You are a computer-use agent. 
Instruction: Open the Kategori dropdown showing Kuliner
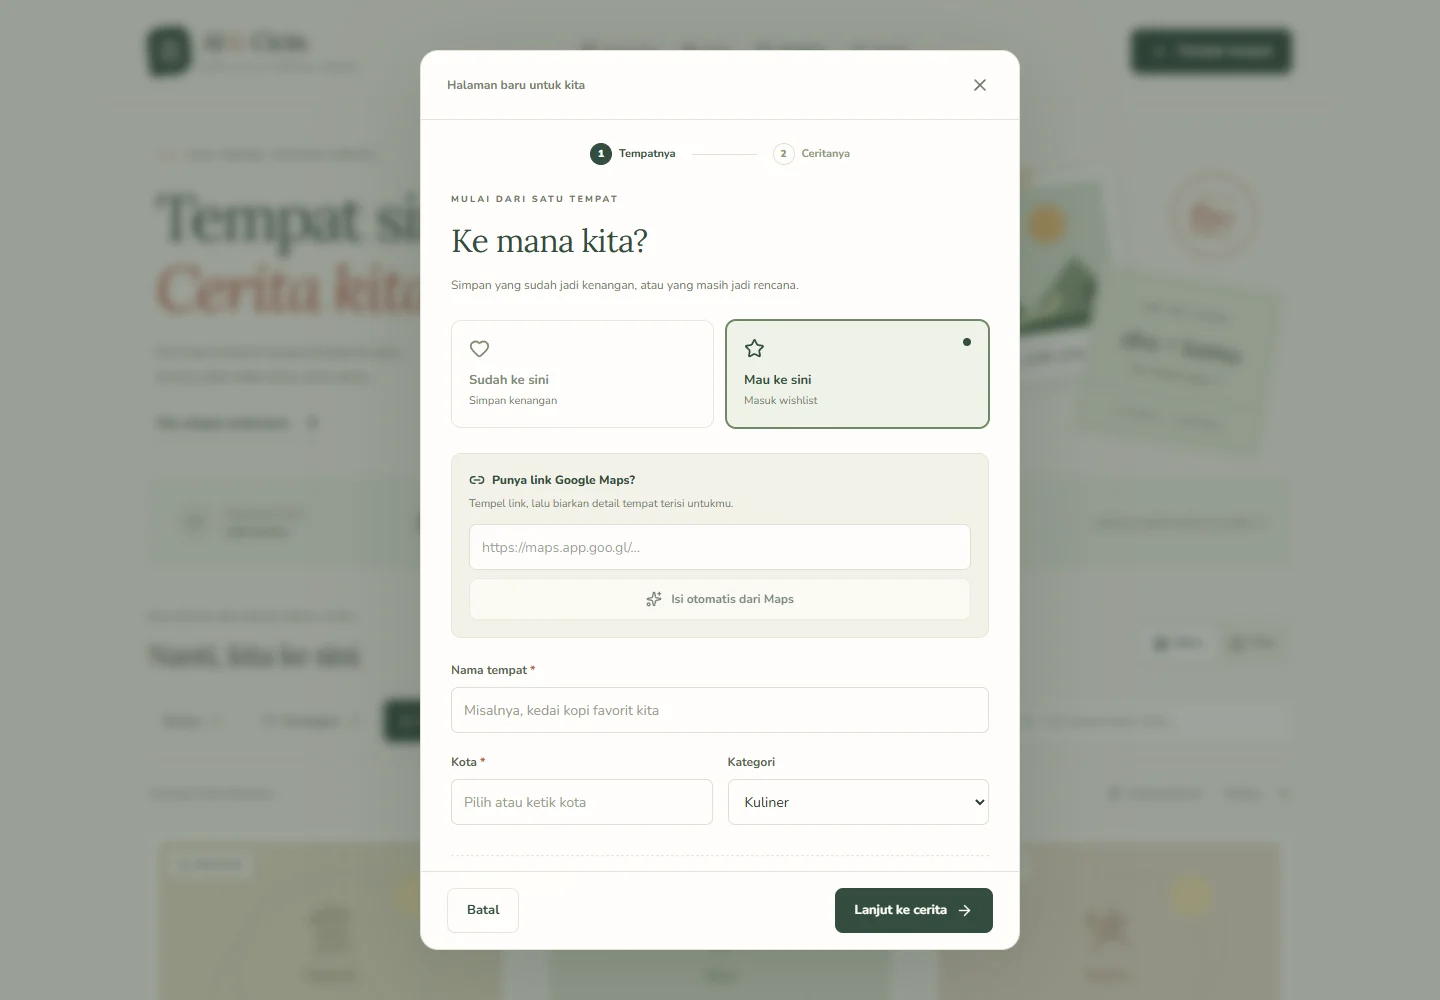pos(858,802)
